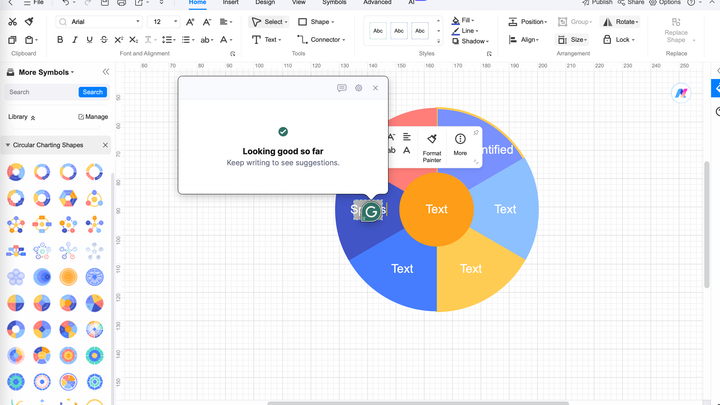Open Format Painter in floating toolbar
The height and width of the screenshot is (405, 720).
tap(432, 147)
